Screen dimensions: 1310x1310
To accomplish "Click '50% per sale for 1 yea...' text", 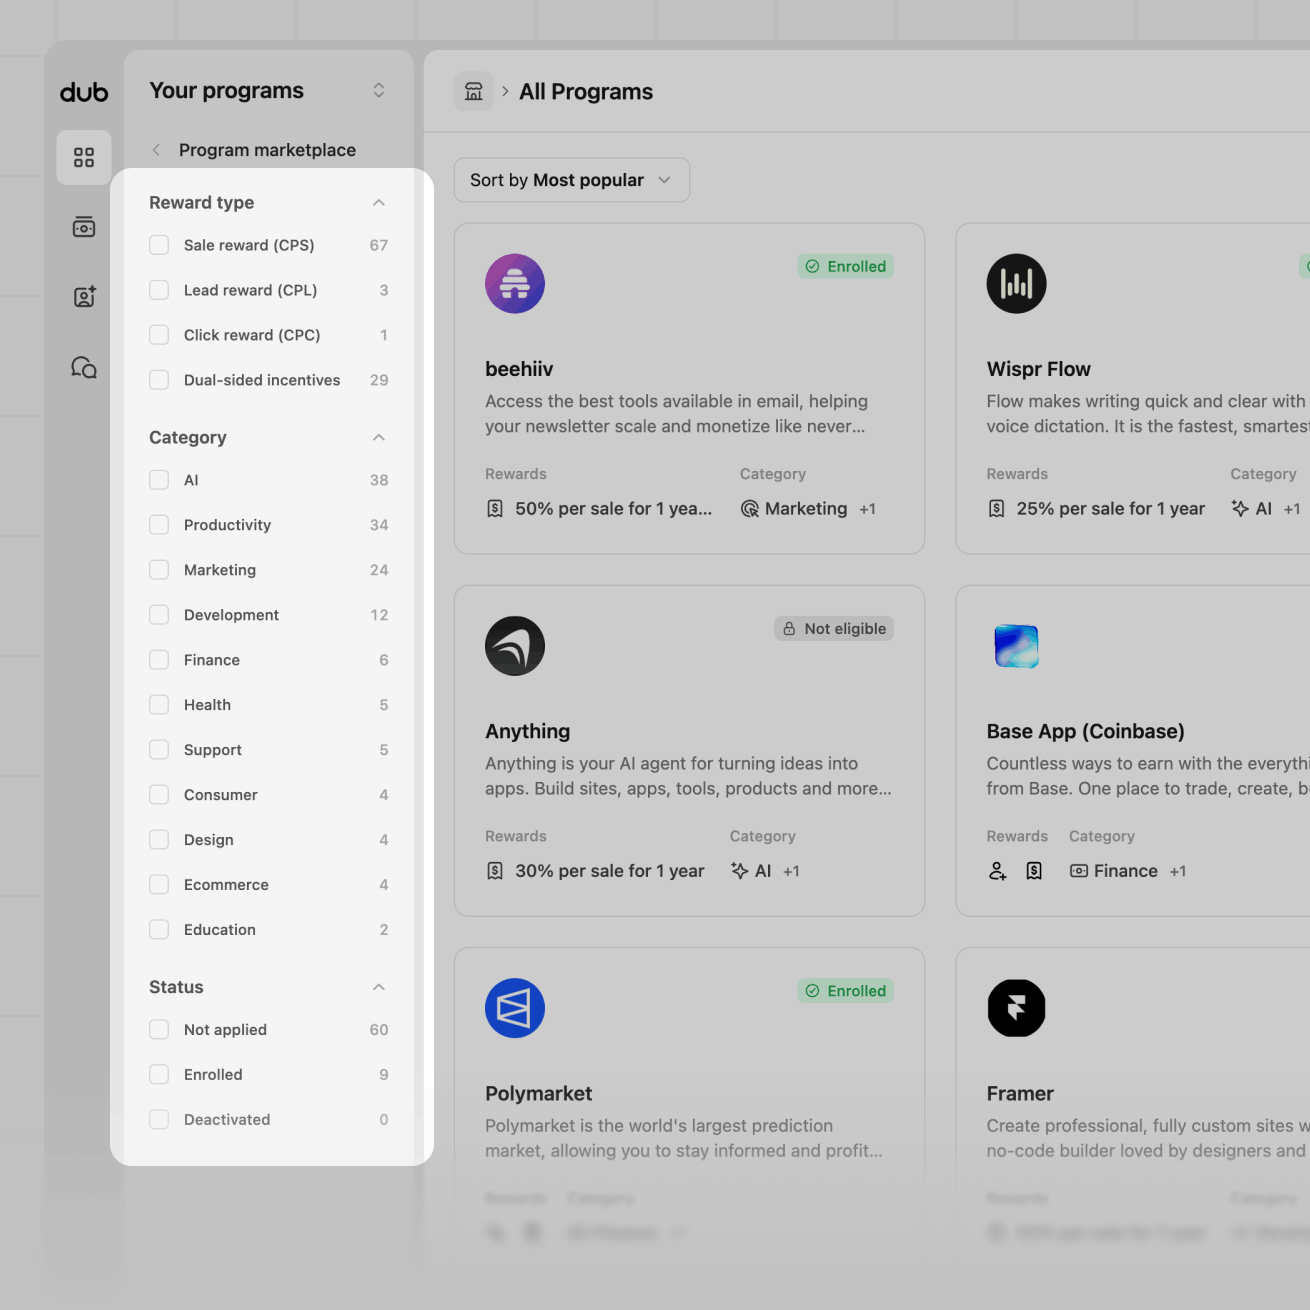I will (613, 509).
